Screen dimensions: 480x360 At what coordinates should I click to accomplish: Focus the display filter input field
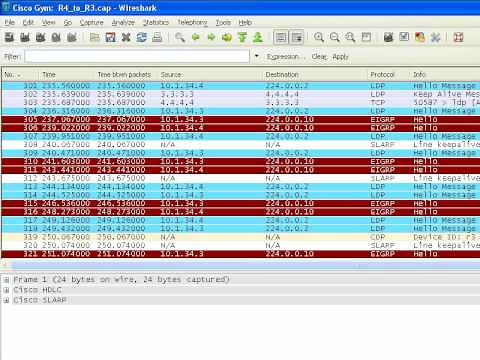pyautogui.click(x=137, y=56)
